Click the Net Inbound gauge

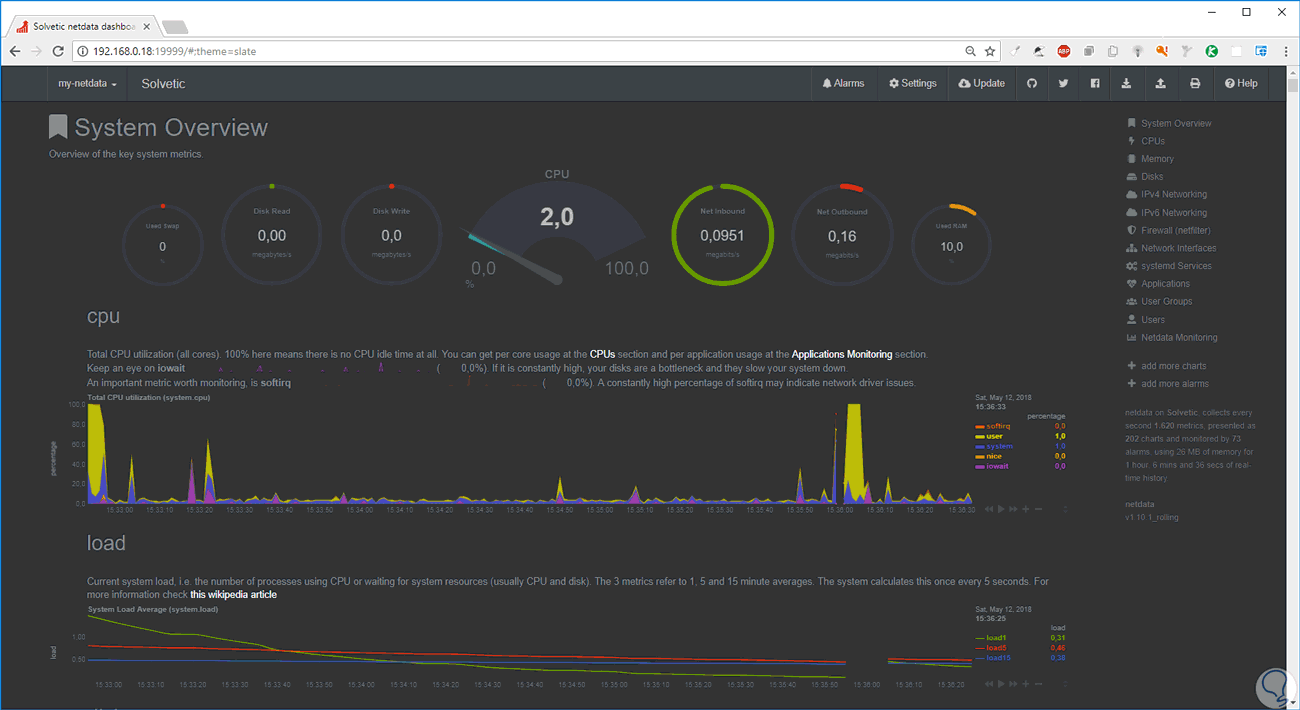point(722,236)
